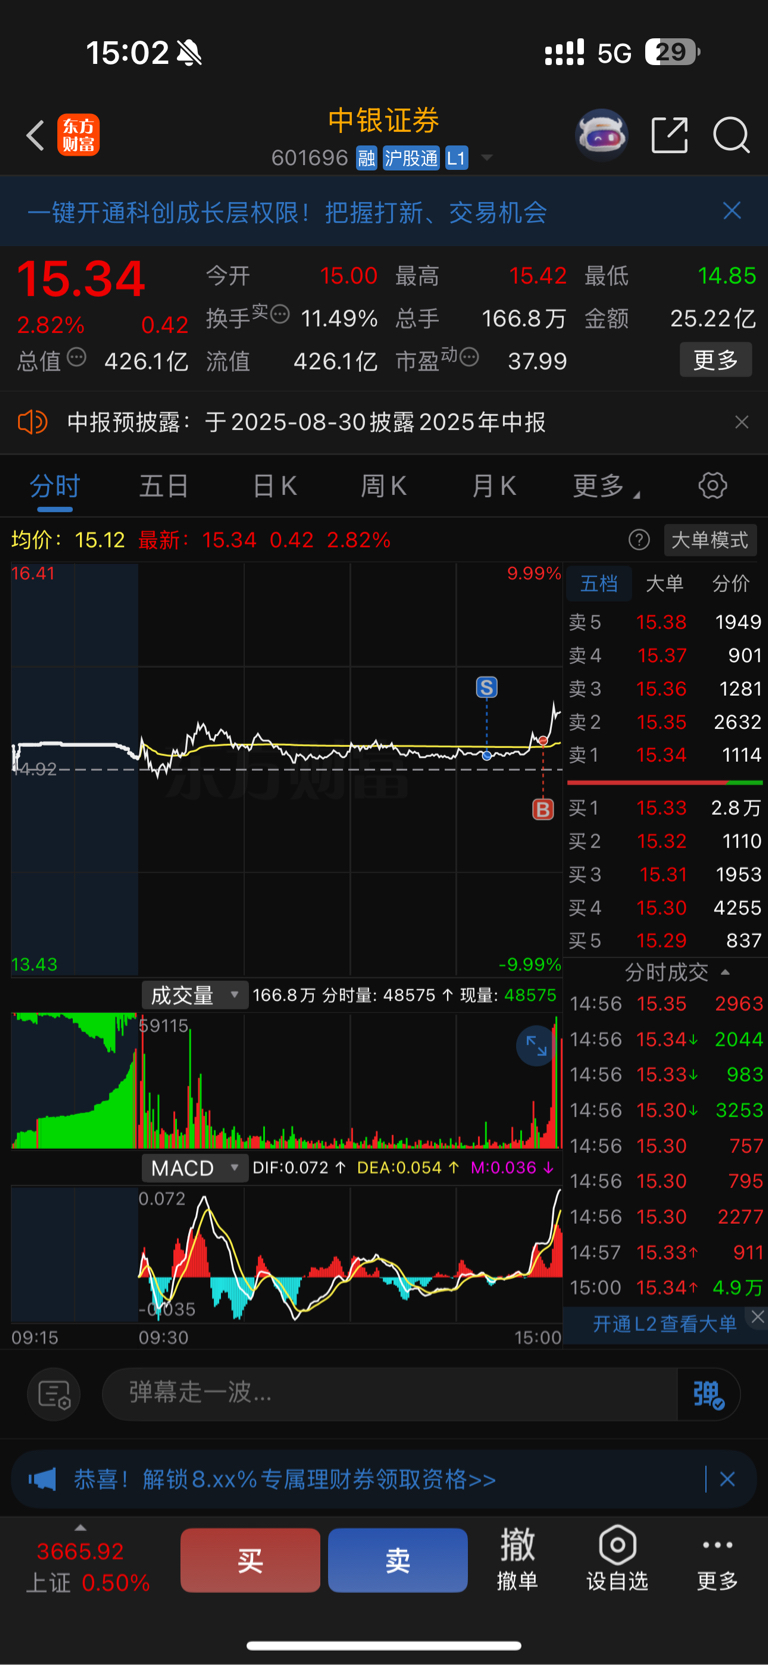Open the robot assistant avatar

pyautogui.click(x=601, y=134)
